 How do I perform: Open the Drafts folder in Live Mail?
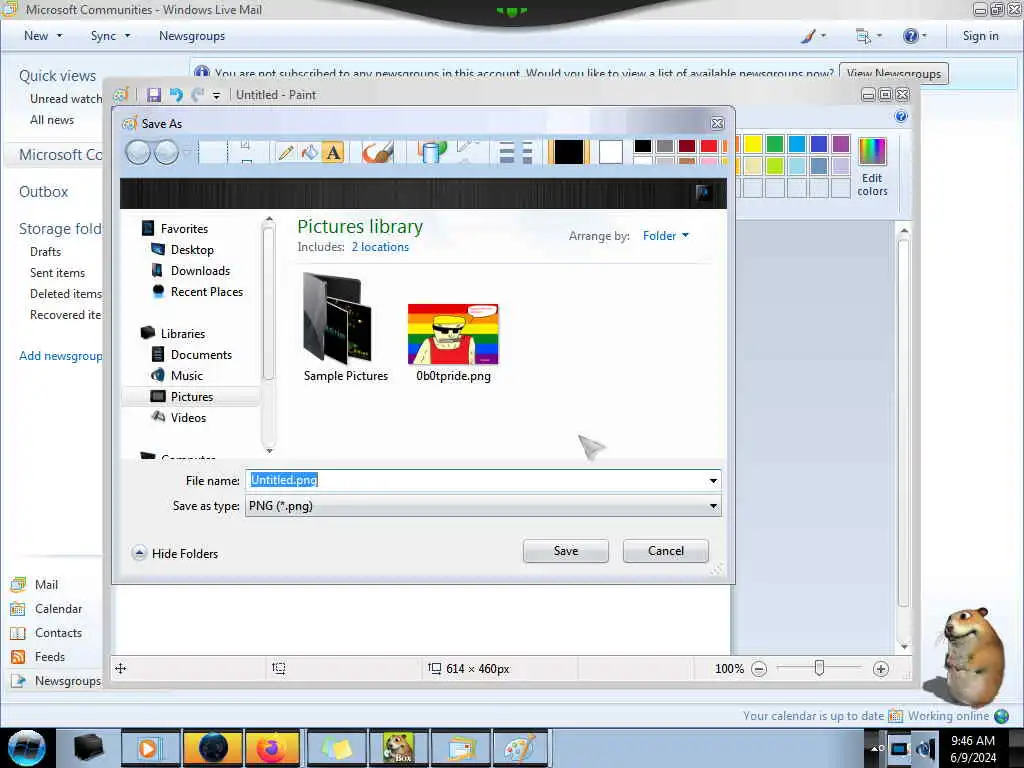(x=45, y=251)
